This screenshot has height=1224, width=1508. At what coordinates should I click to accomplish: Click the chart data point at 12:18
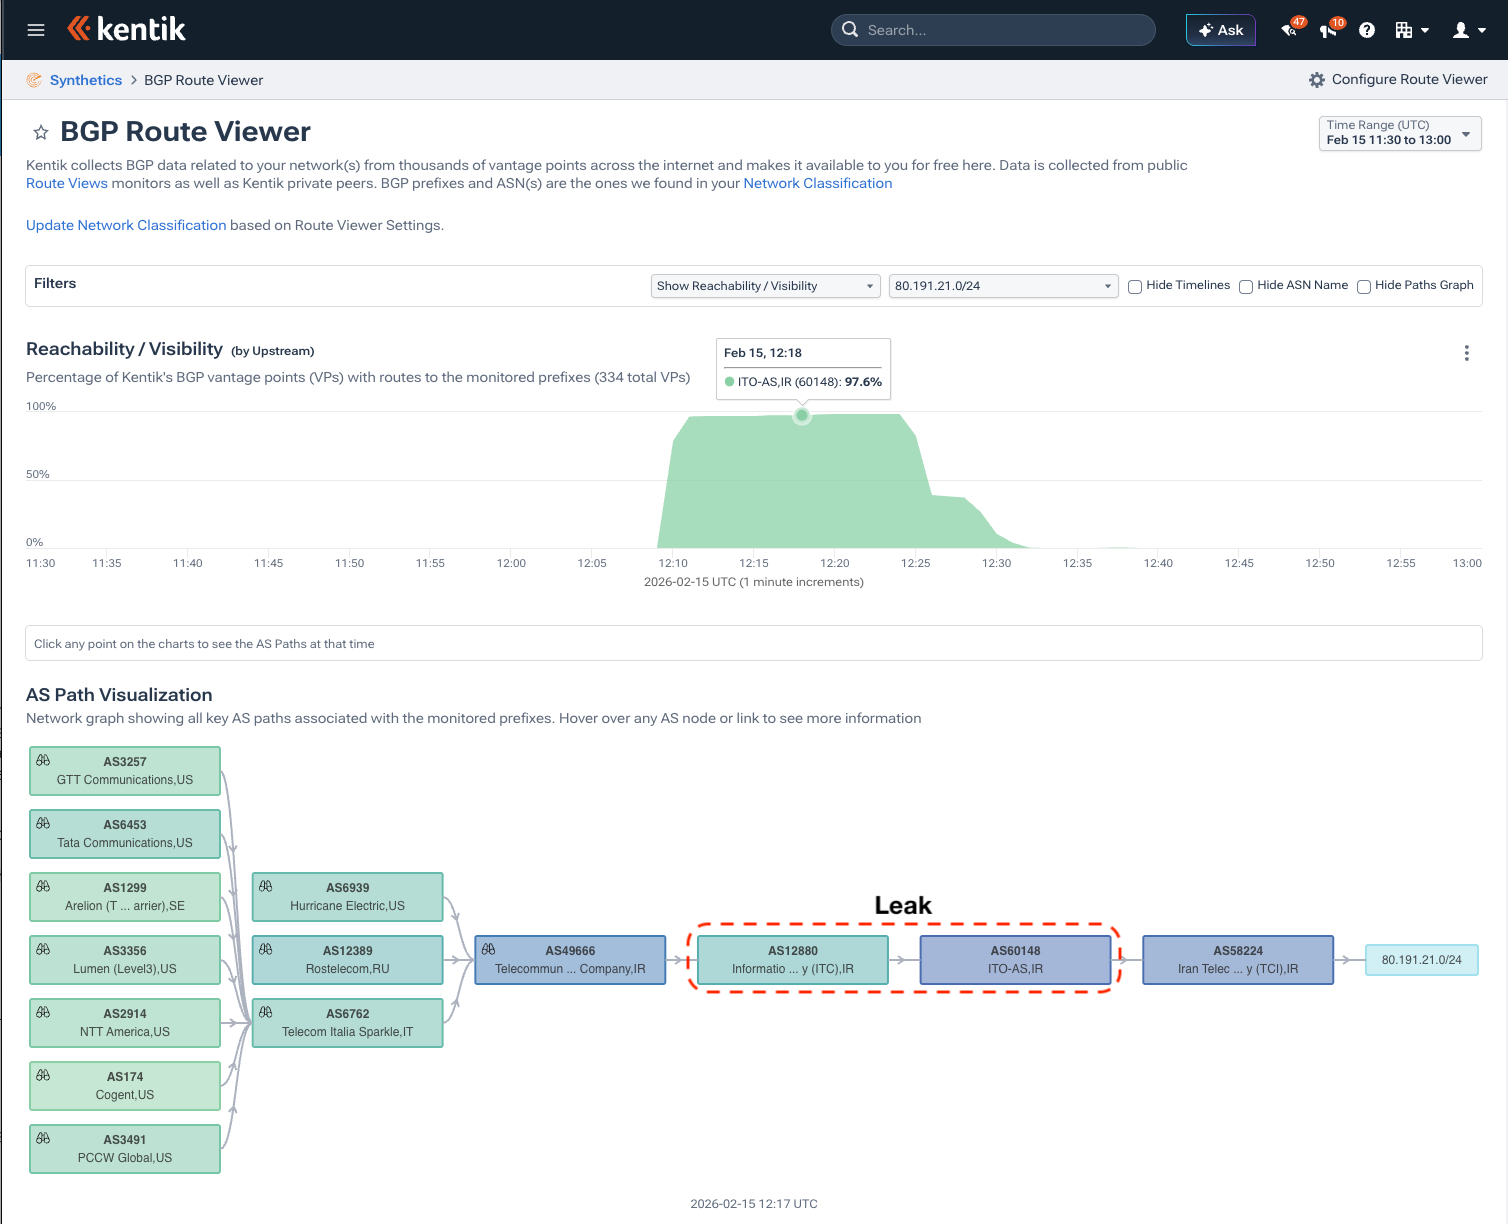tap(802, 415)
